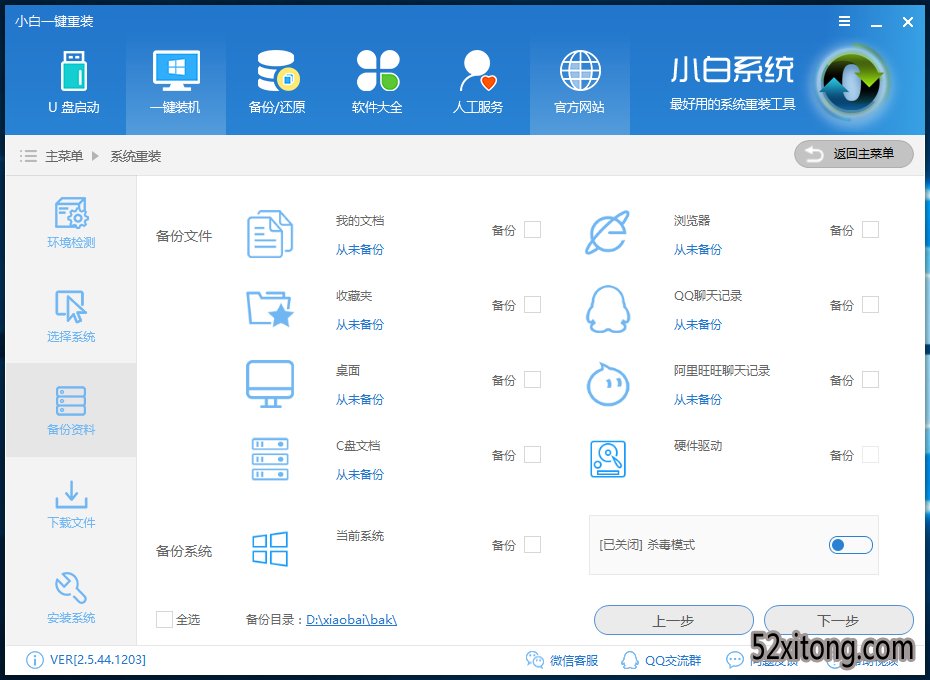This screenshot has height=680, width=930.
Task: Click 从未备份 status under QQ聊天记录
Action: click(x=698, y=325)
